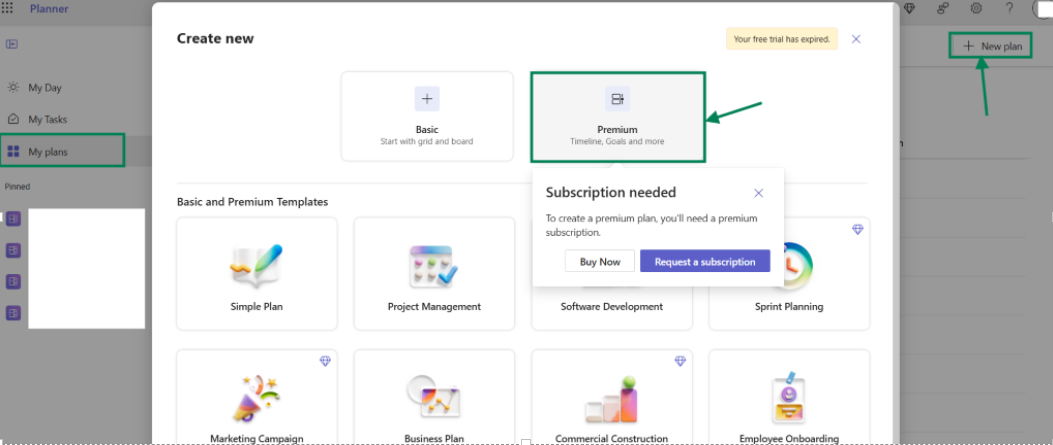Click the Planner app title

(48, 8)
